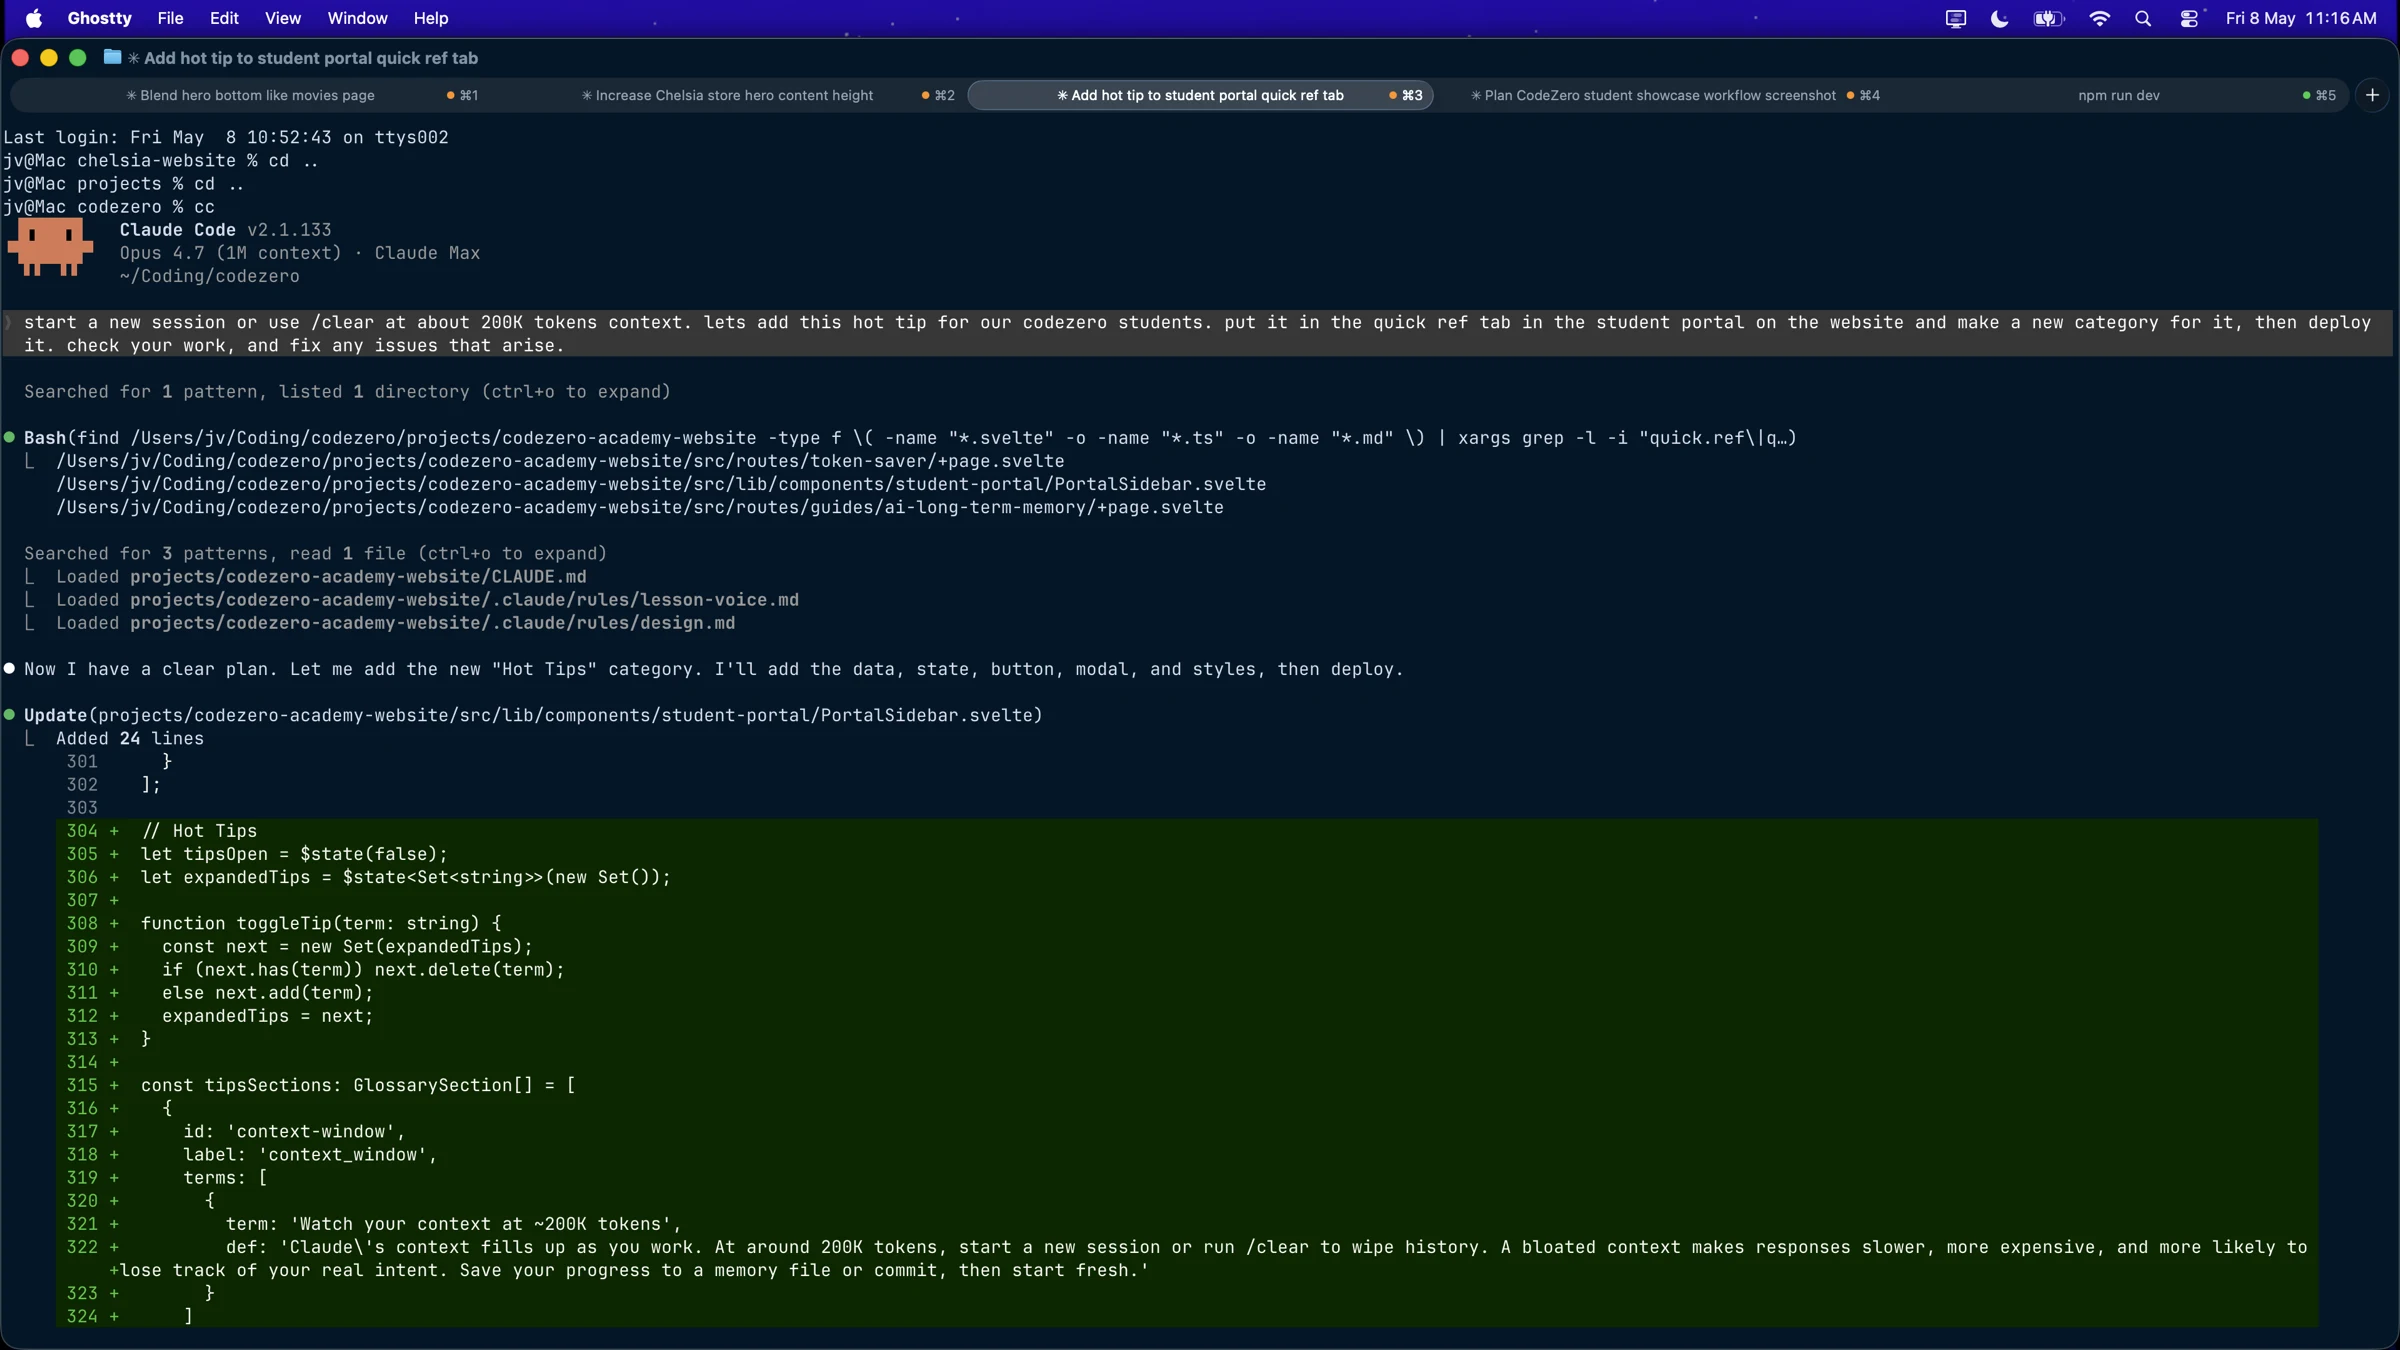Click the '~/Coding/codezero' path text
The height and width of the screenshot is (1350, 2400).
click(209, 276)
